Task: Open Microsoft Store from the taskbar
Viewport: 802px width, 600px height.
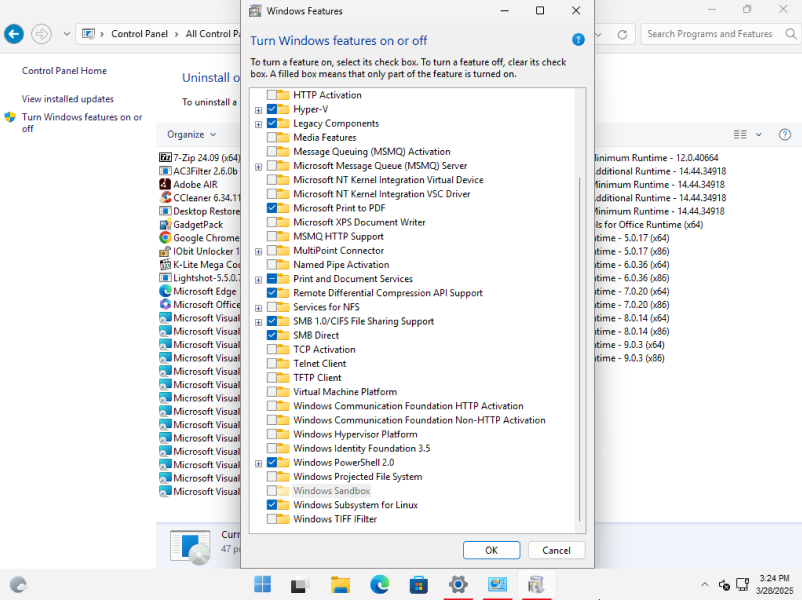Action: point(418,584)
